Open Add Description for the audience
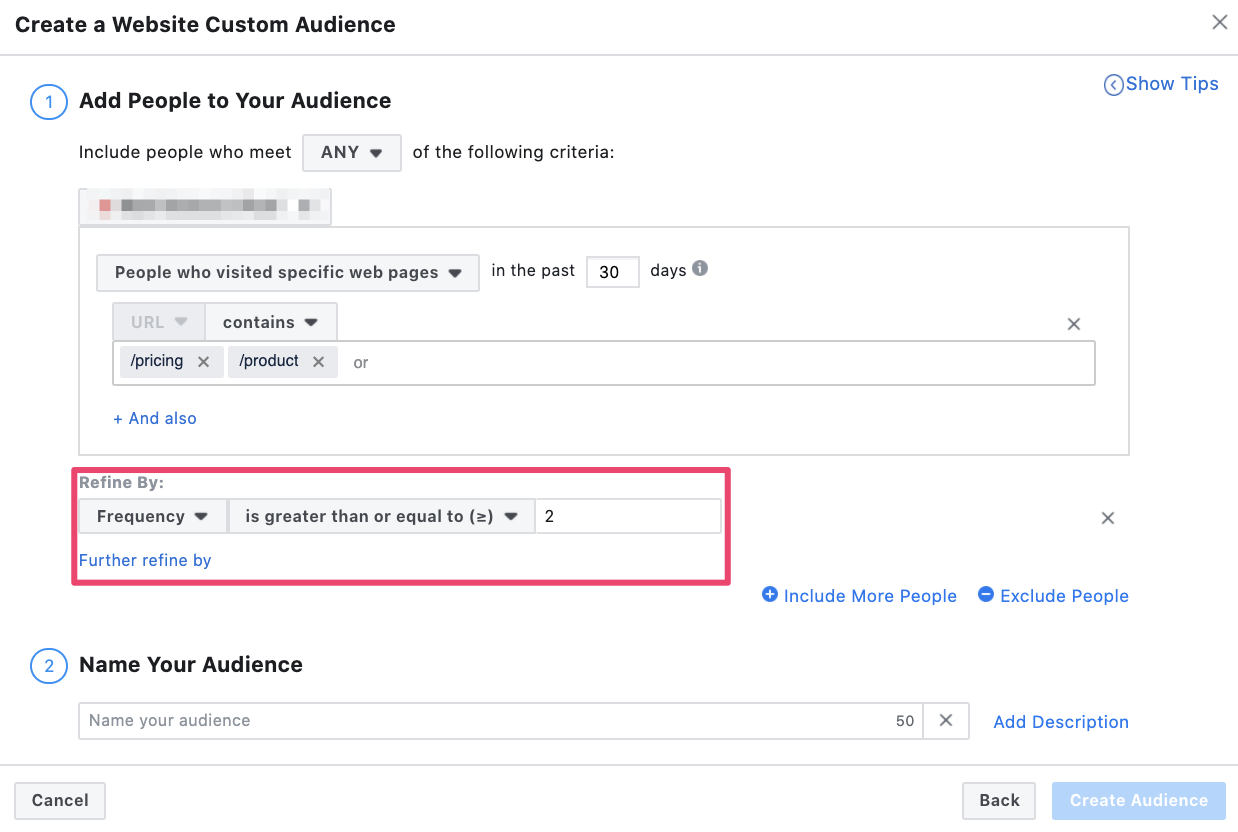This screenshot has width=1238, height=832. (1060, 721)
